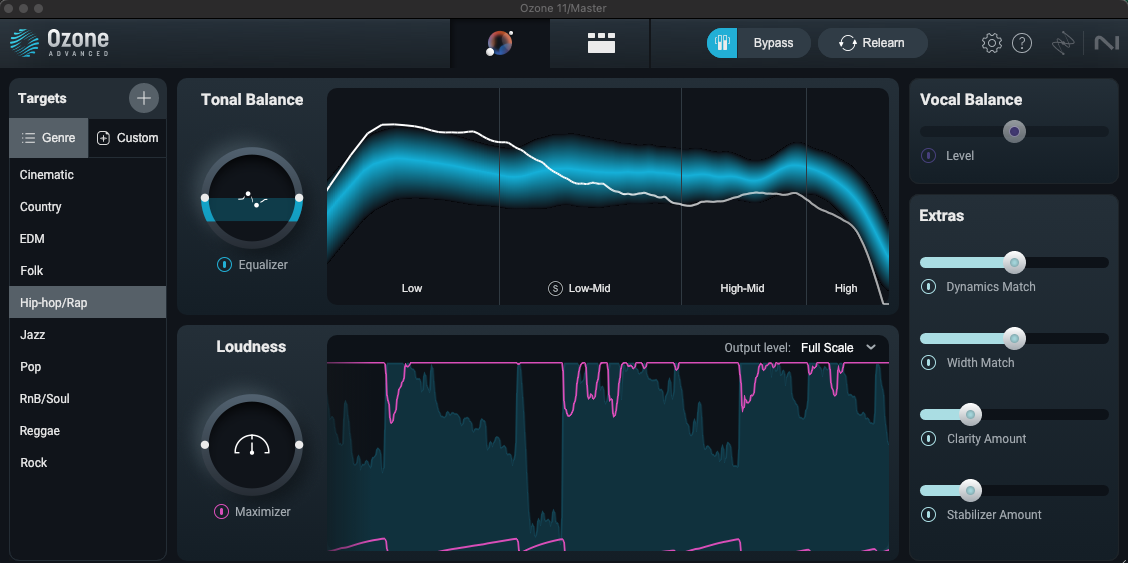Switch to the module chain view icon
This screenshot has height=563, width=1128.
point(601,43)
